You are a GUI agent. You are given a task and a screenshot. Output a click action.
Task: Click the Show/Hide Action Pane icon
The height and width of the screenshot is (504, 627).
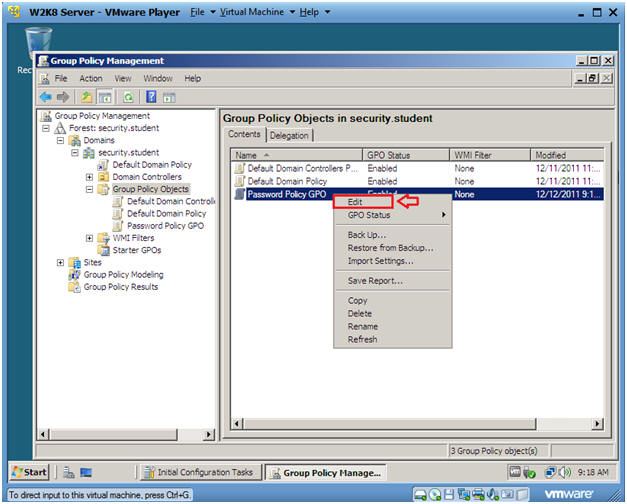coord(169,97)
